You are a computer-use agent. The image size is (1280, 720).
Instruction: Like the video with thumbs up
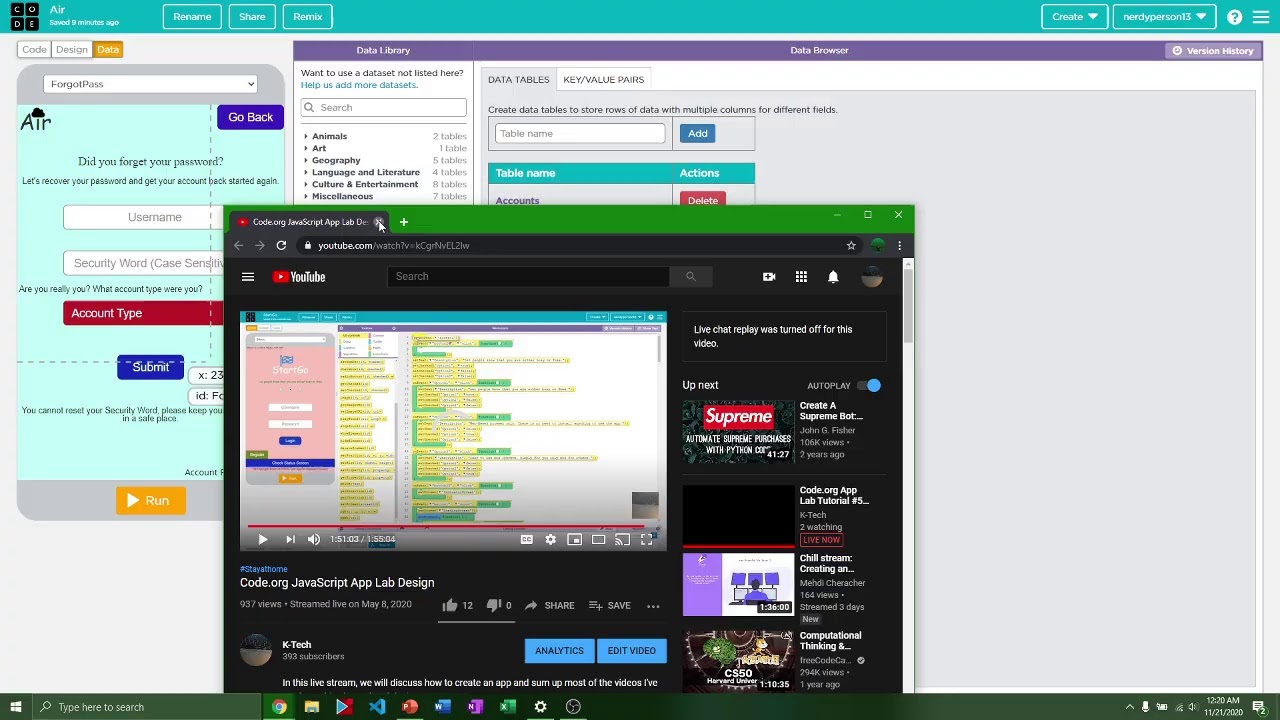pos(457,605)
